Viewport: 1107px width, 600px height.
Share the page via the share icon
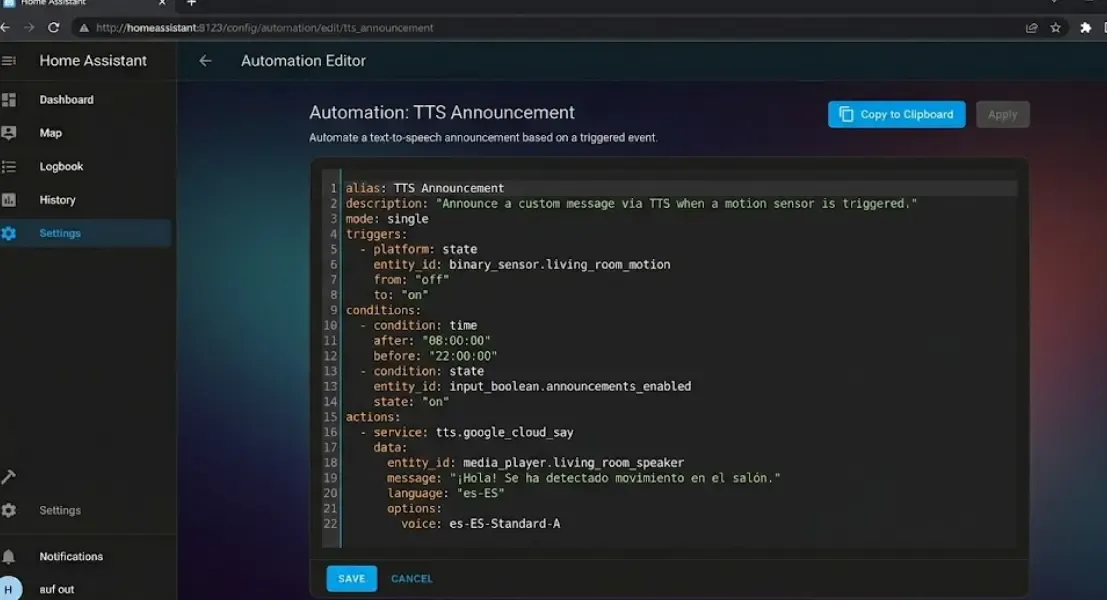pos(1031,28)
